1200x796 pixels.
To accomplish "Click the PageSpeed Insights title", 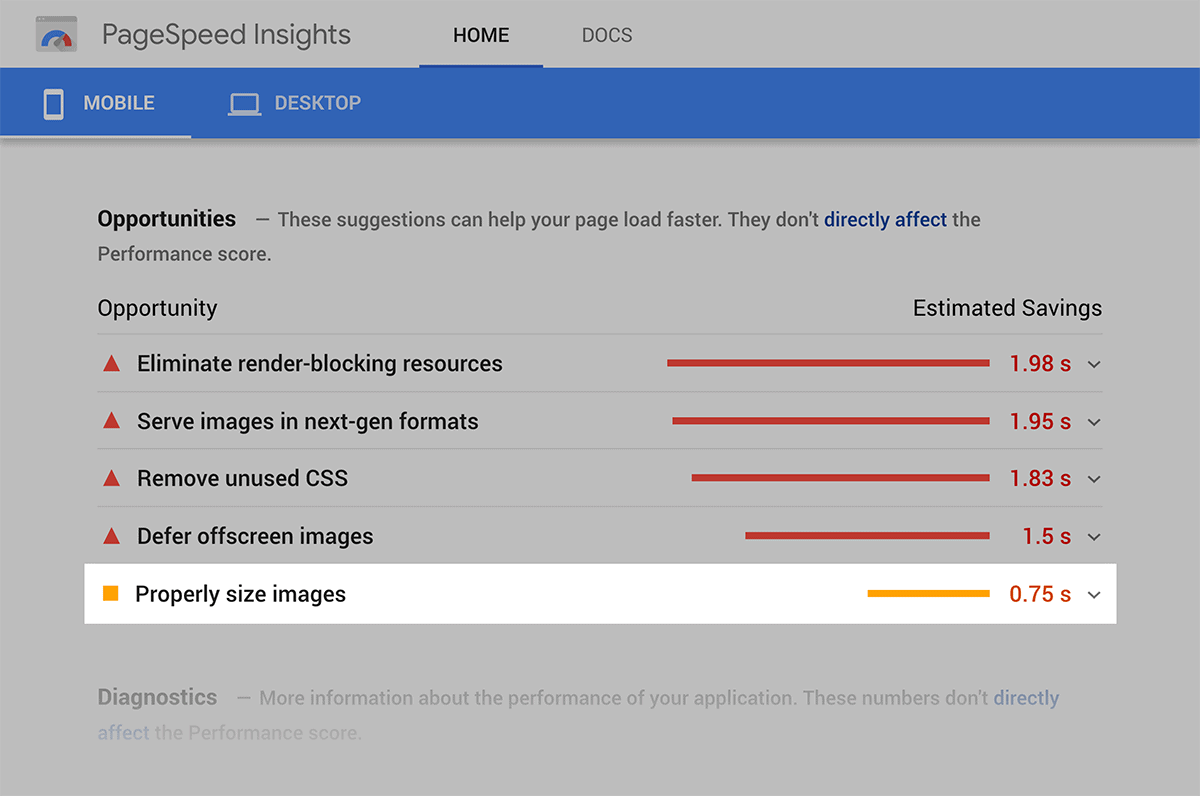I will (226, 35).
